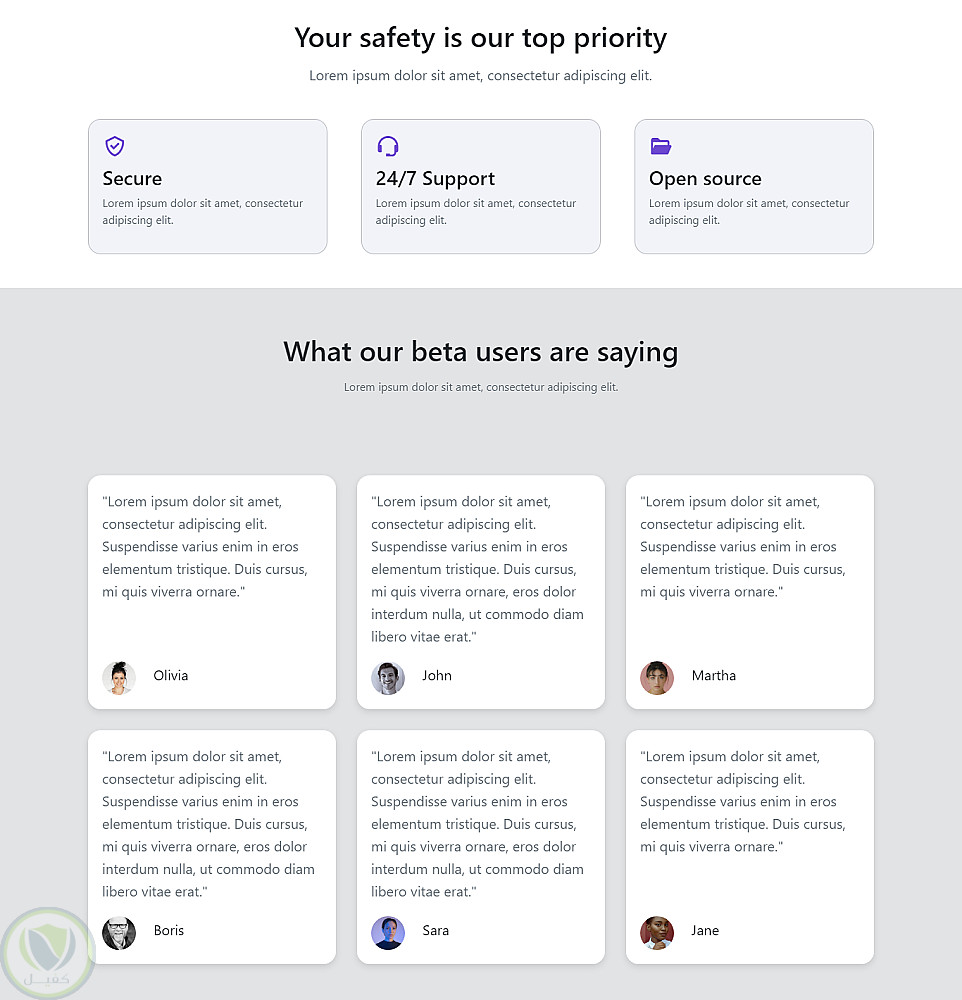
Task: Click Jane's avatar photo
Action: [657, 932]
